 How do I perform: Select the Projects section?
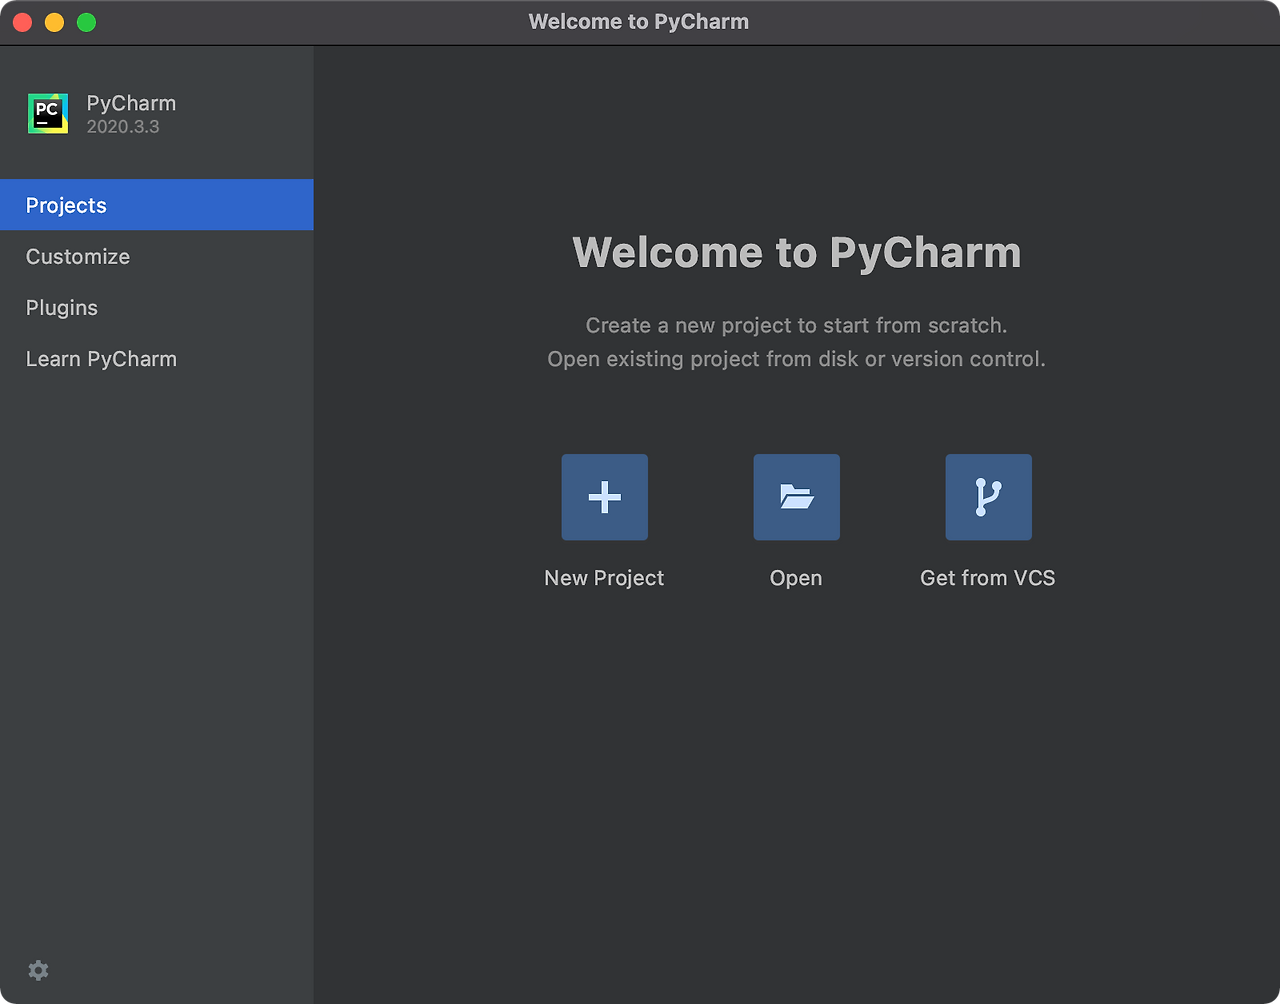click(x=66, y=205)
